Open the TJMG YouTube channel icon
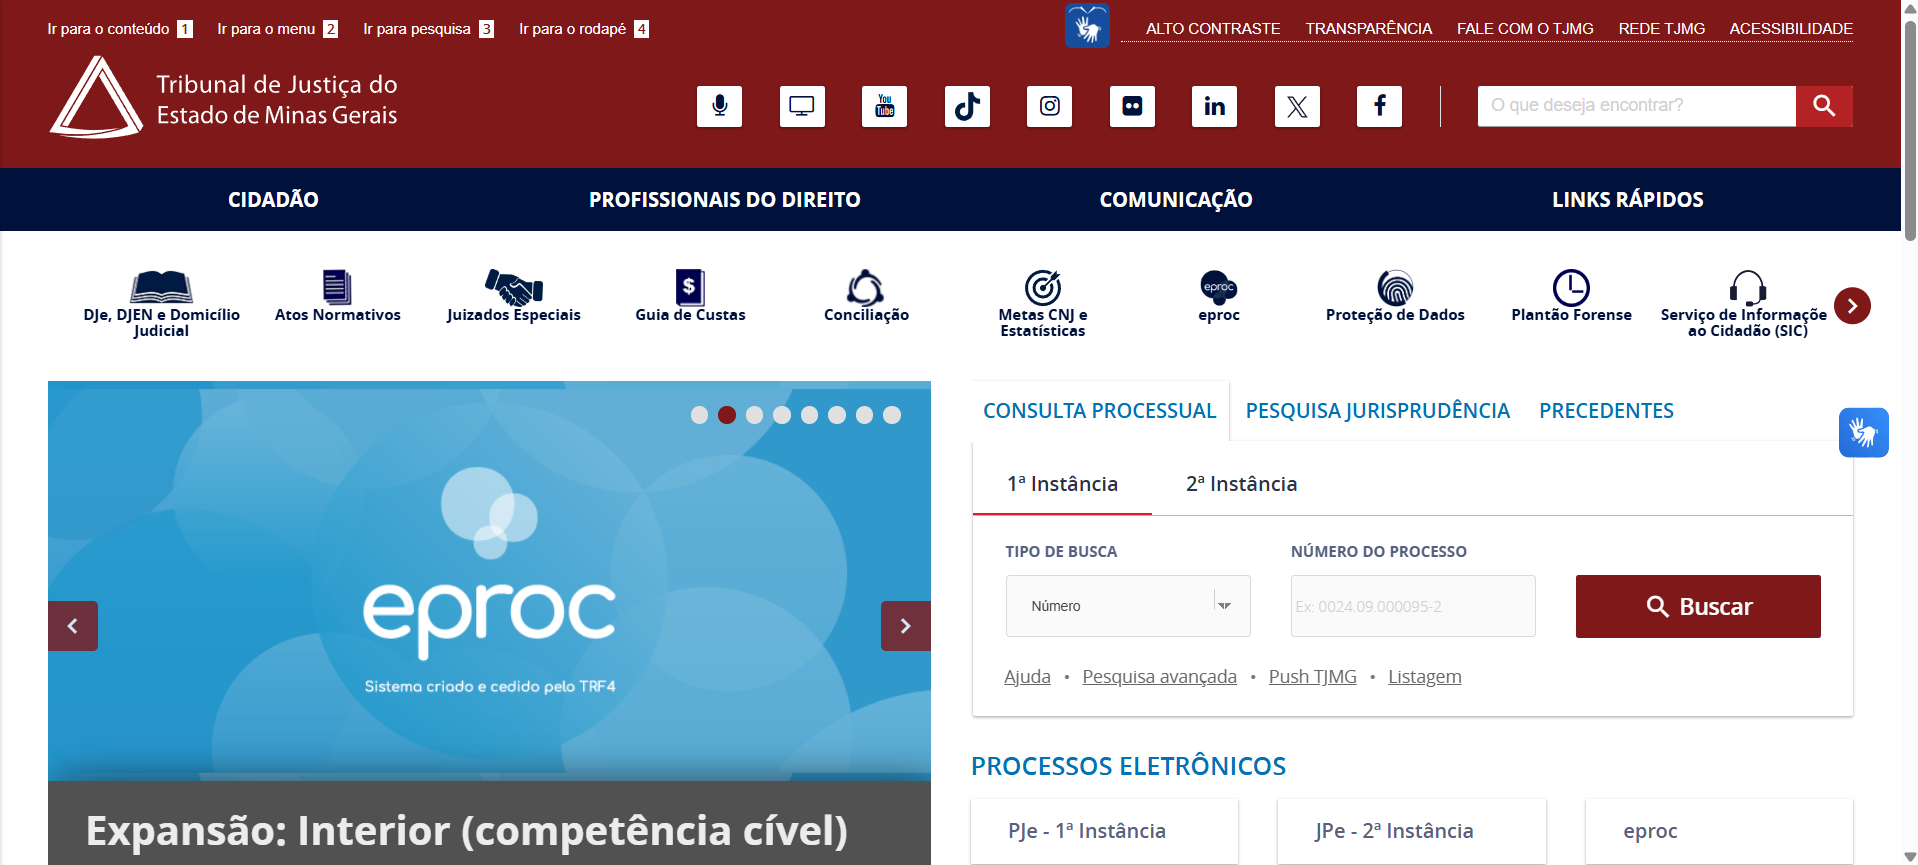 [x=884, y=106]
